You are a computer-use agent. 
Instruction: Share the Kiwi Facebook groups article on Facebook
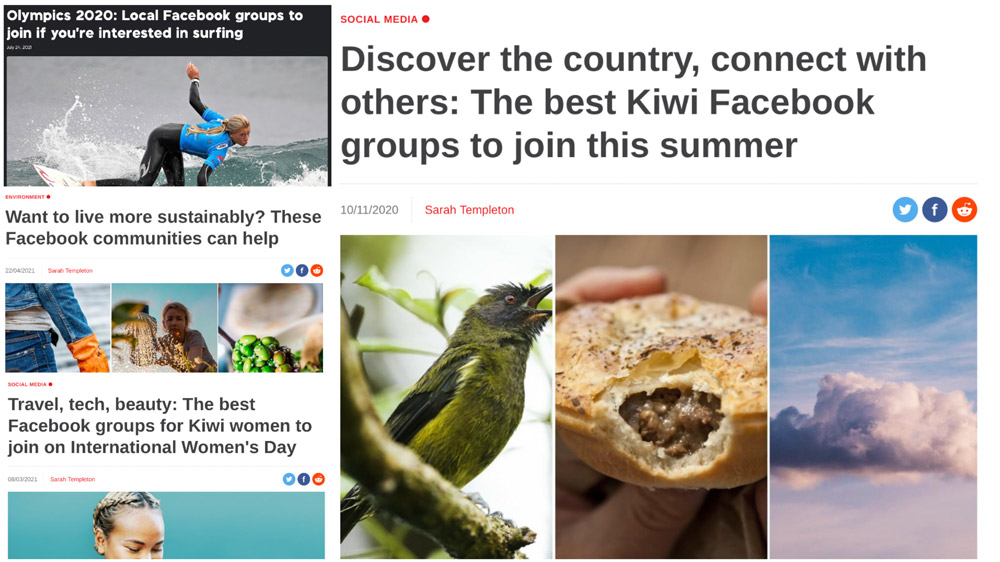[934, 209]
